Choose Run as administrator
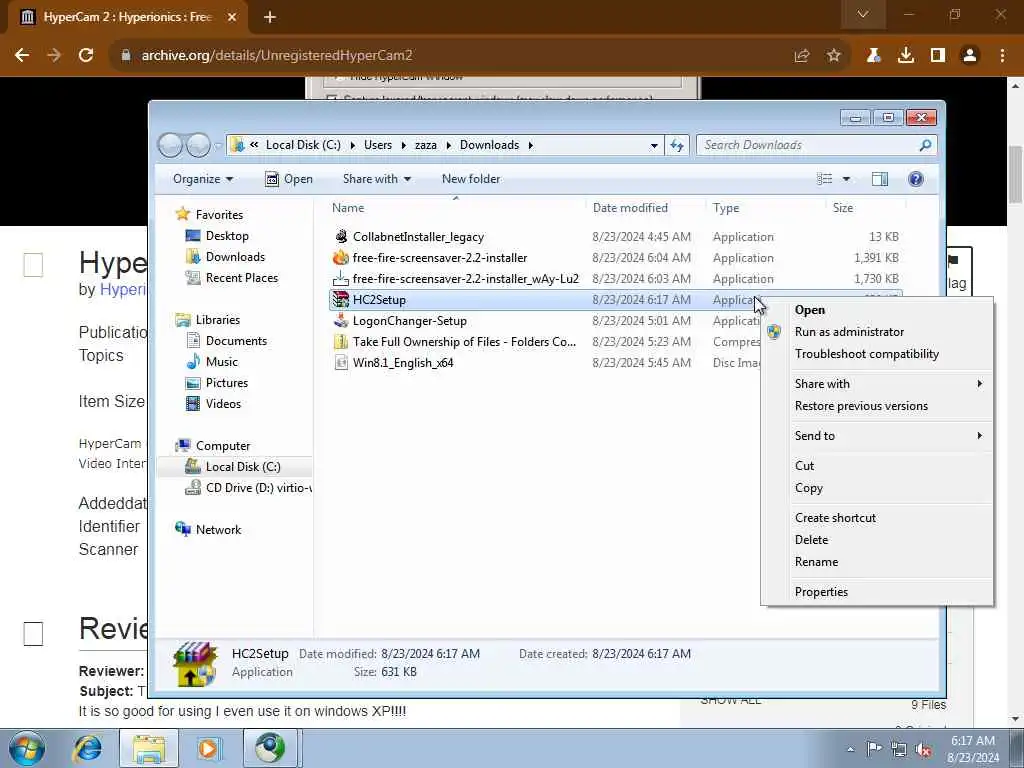Image resolution: width=1024 pixels, height=768 pixels. 849,332
